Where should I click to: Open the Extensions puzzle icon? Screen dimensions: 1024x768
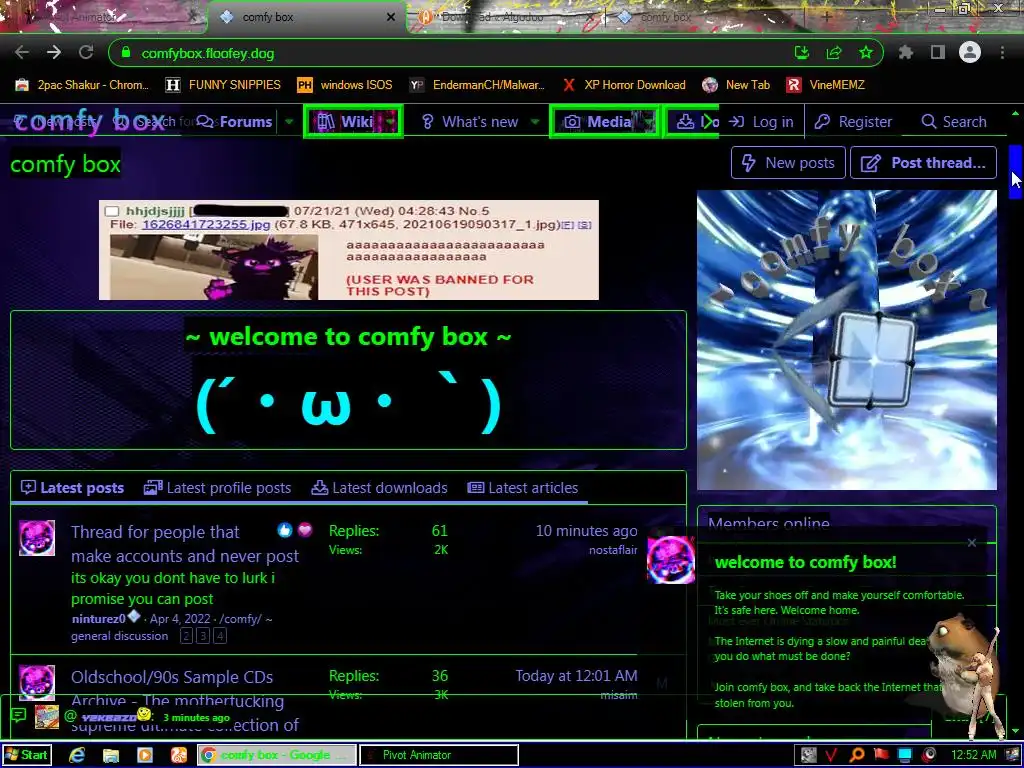tap(906, 53)
